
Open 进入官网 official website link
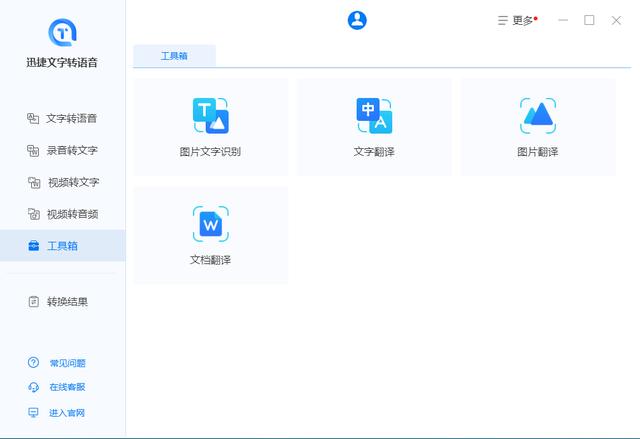tap(67, 412)
